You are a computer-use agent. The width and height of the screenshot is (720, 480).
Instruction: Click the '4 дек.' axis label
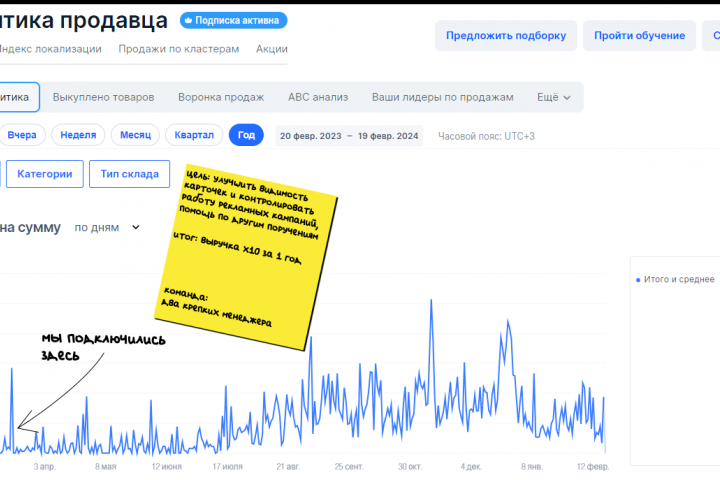[x=471, y=467]
